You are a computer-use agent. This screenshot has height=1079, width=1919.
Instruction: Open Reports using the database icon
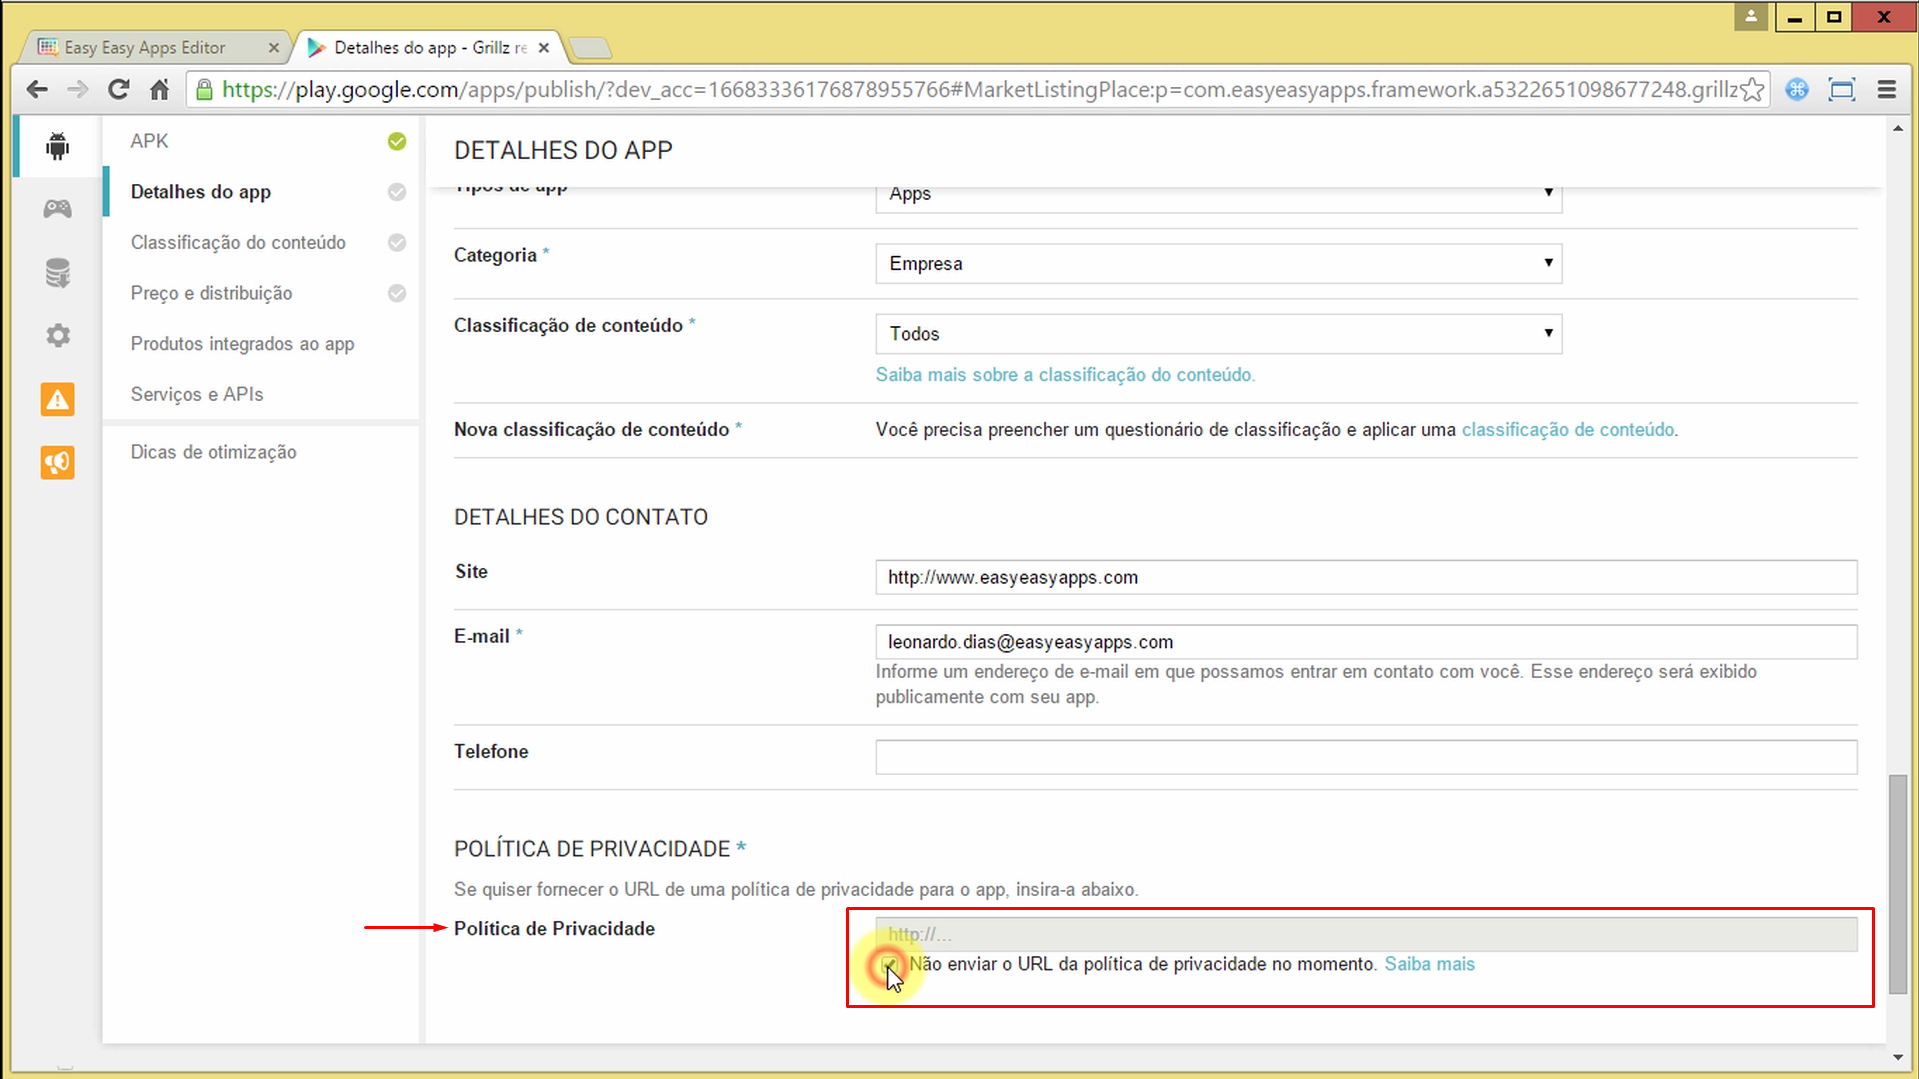(57, 272)
